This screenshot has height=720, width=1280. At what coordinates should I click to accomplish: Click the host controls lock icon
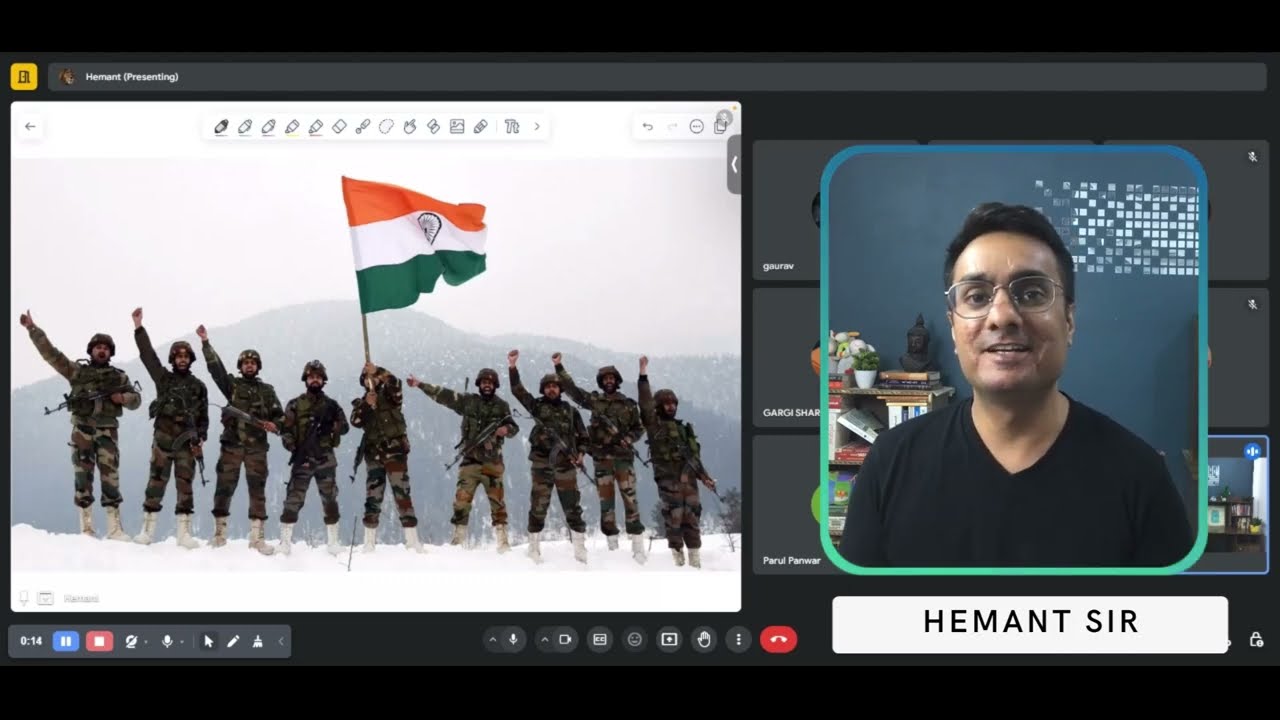pyautogui.click(x=1256, y=640)
